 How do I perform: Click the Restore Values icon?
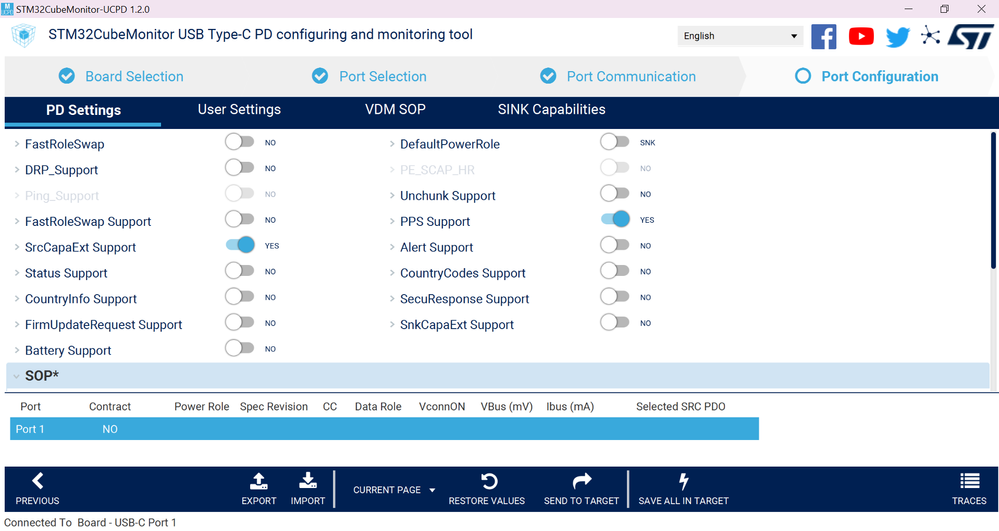(x=489, y=481)
